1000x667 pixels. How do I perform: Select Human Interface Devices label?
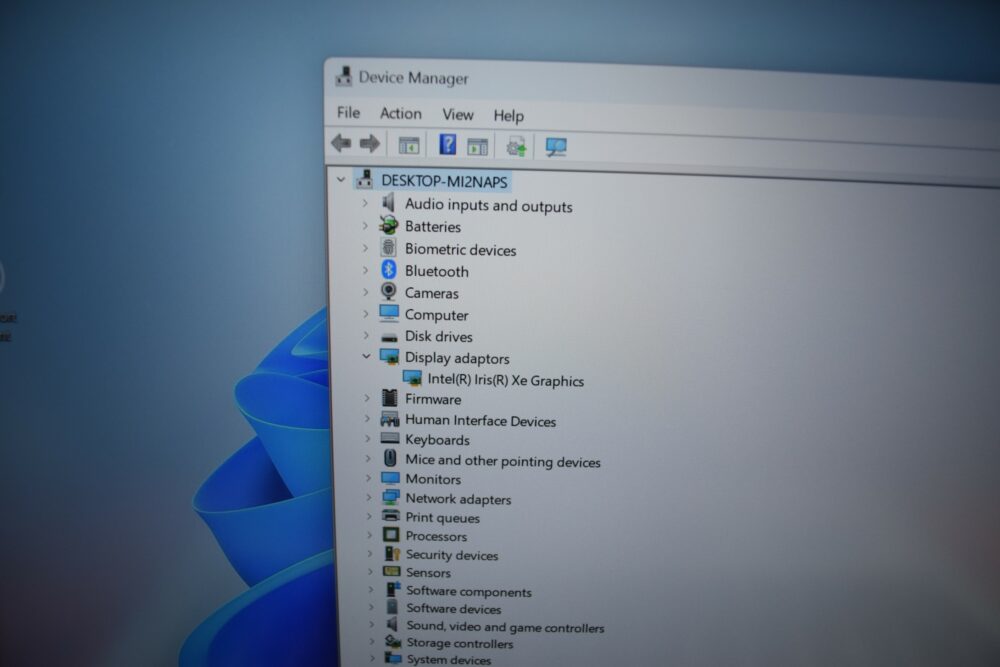pos(480,420)
